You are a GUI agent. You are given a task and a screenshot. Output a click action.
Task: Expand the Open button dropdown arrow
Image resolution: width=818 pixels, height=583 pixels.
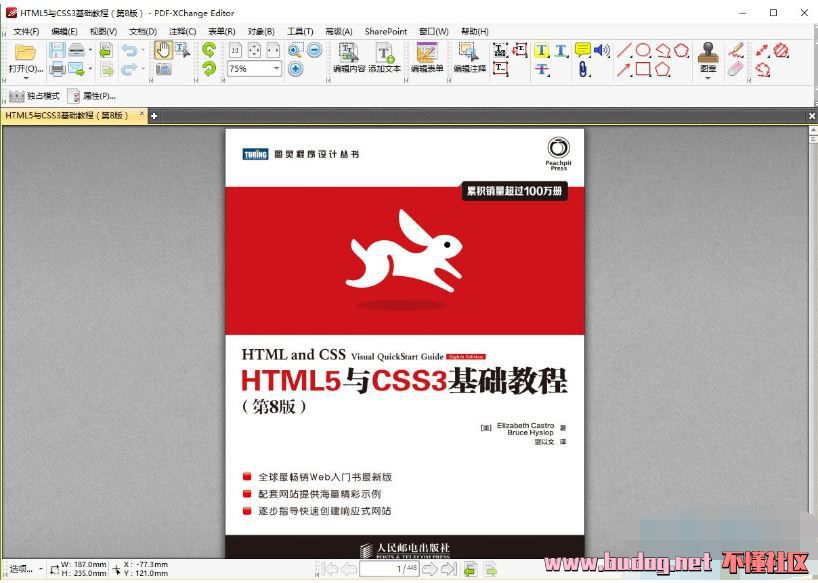(x=26, y=78)
